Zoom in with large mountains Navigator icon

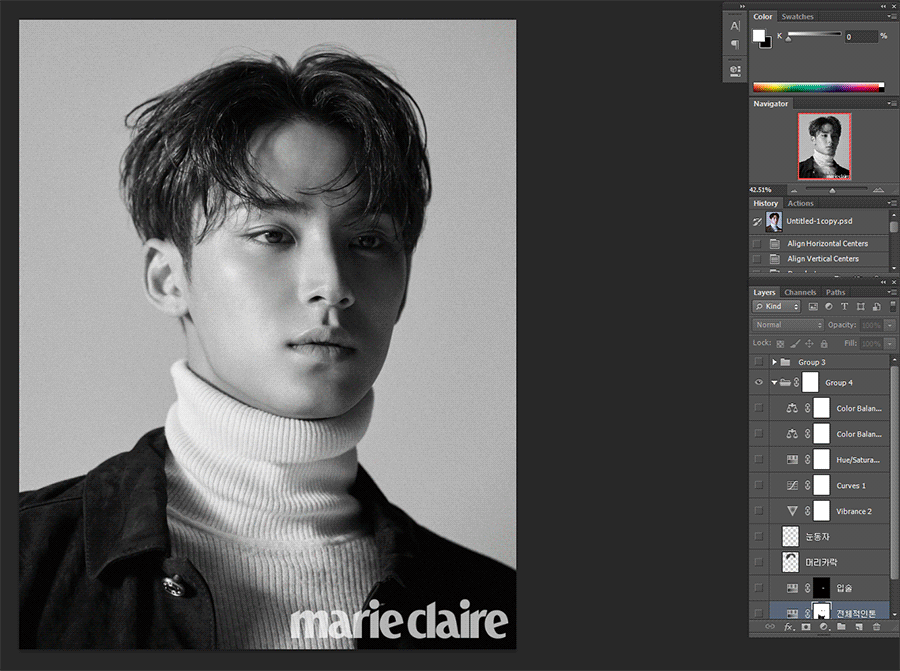[x=878, y=189]
